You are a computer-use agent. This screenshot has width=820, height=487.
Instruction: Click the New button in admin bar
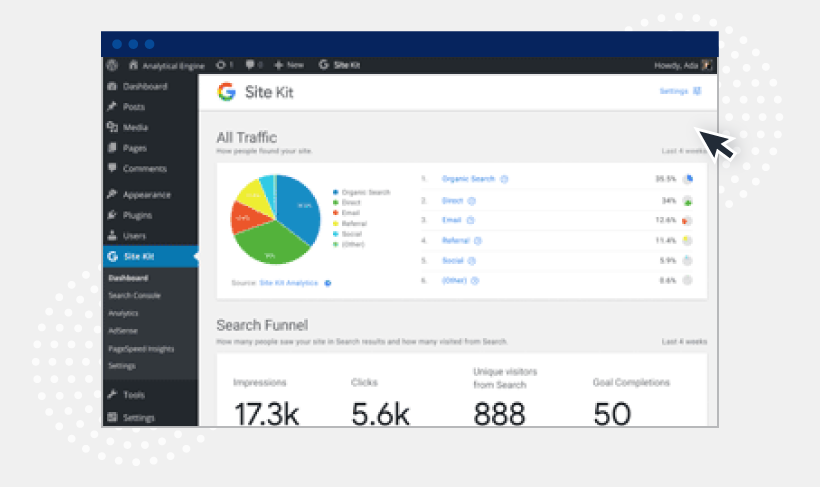click(289, 65)
